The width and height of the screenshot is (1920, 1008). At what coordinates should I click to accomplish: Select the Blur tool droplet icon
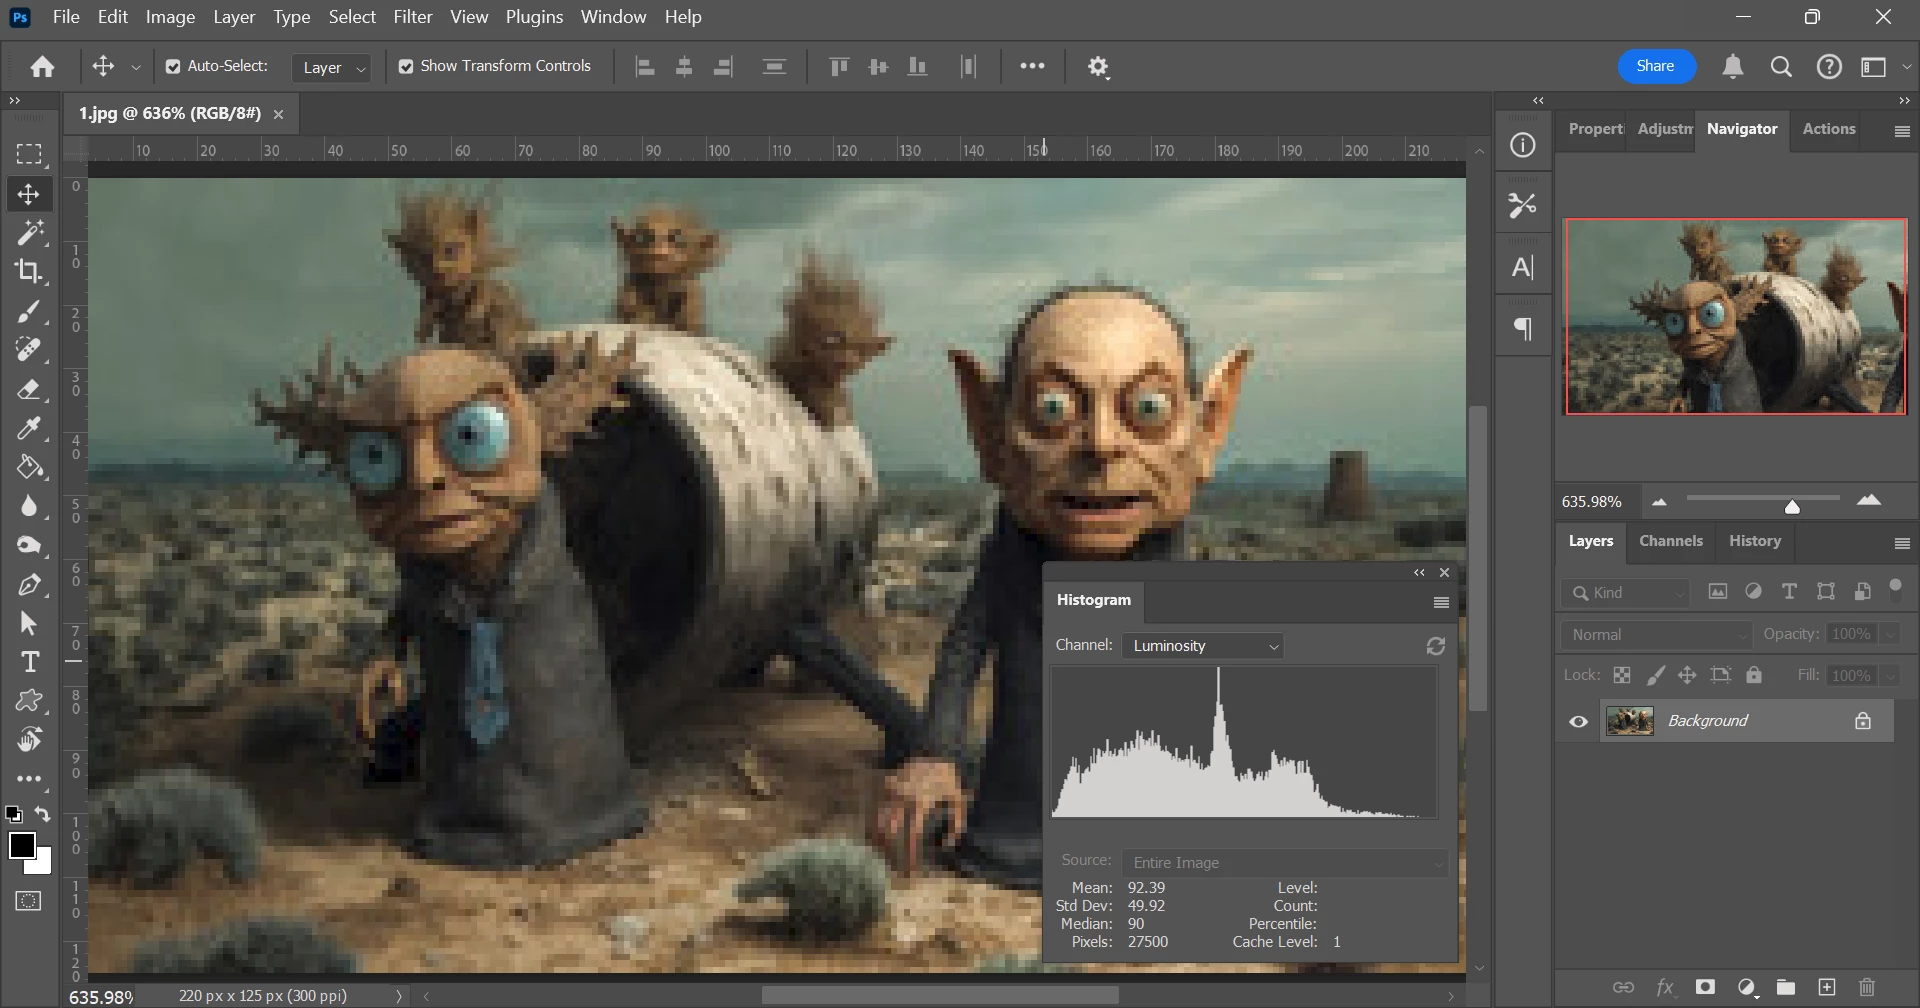pyautogui.click(x=29, y=506)
